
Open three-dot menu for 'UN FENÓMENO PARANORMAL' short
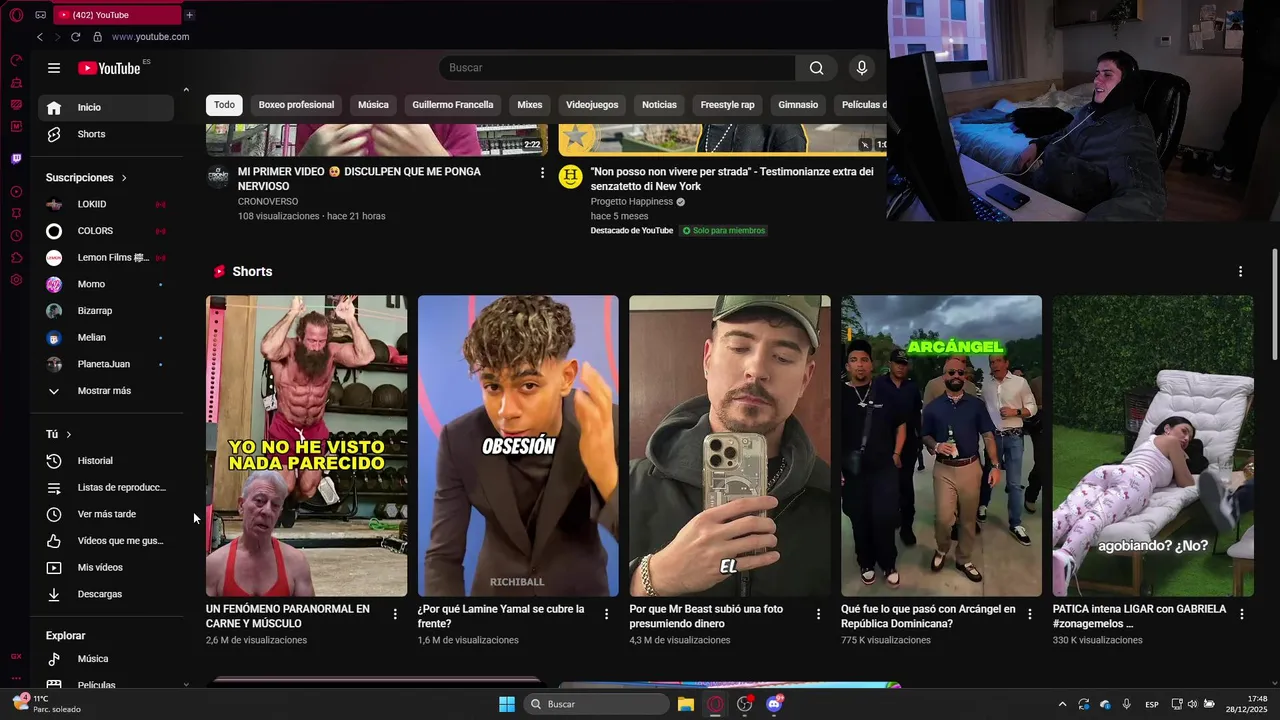click(395, 614)
